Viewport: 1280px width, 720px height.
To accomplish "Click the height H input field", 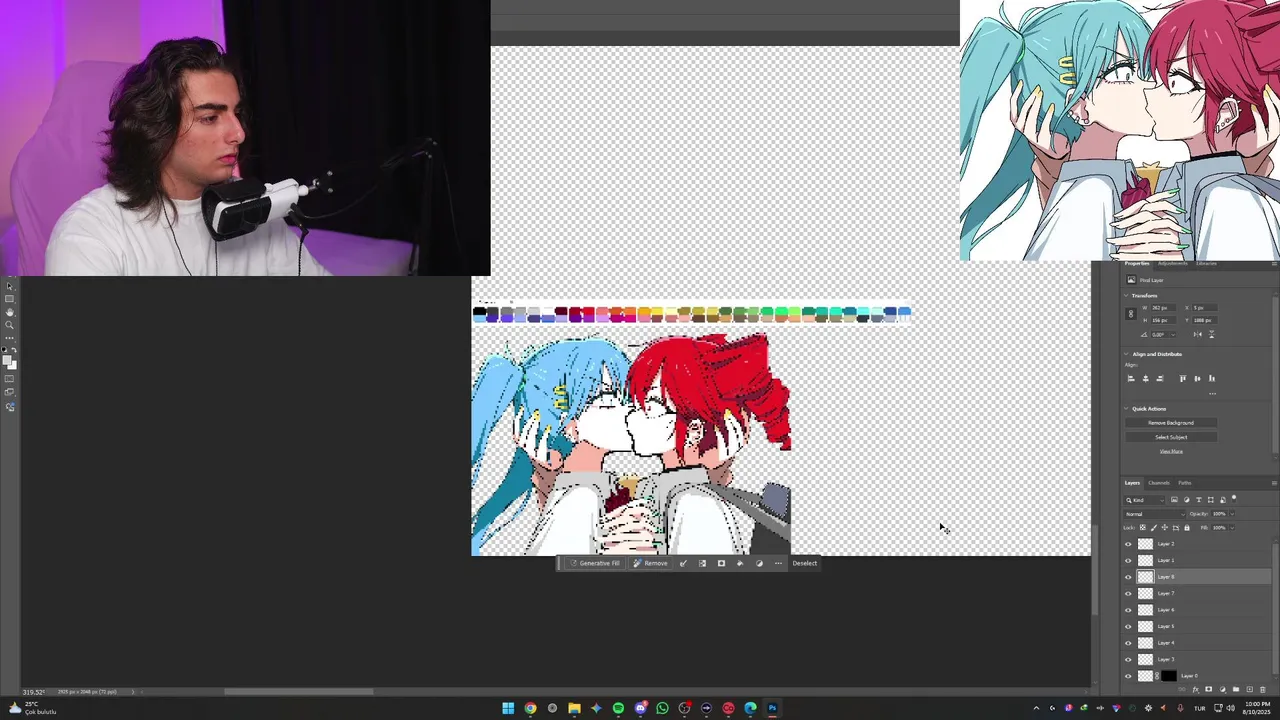I will tap(1164, 320).
